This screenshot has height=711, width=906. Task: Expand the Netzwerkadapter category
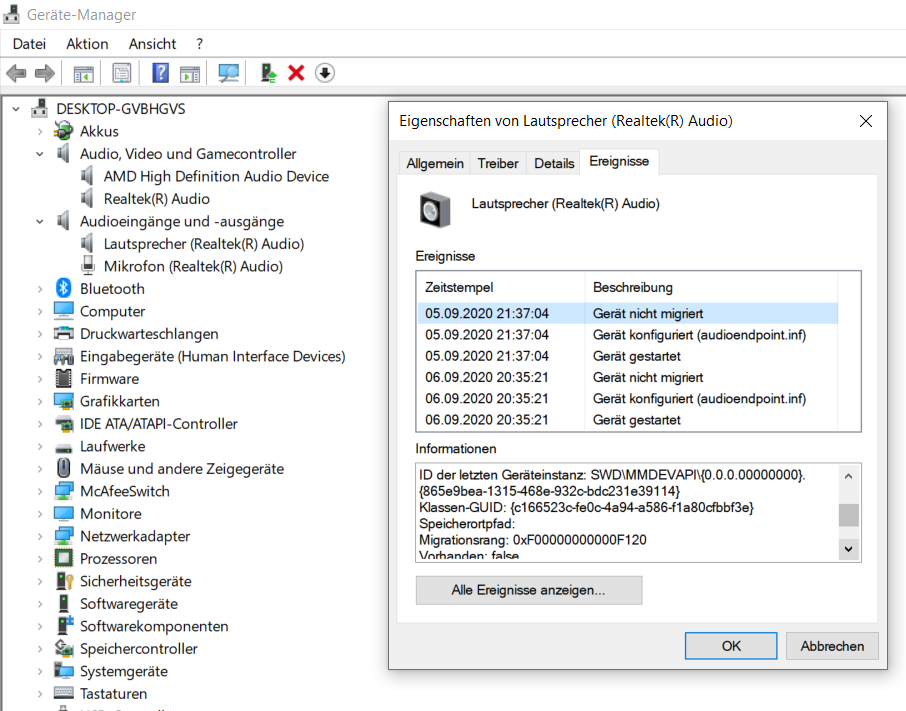pyautogui.click(x=40, y=536)
